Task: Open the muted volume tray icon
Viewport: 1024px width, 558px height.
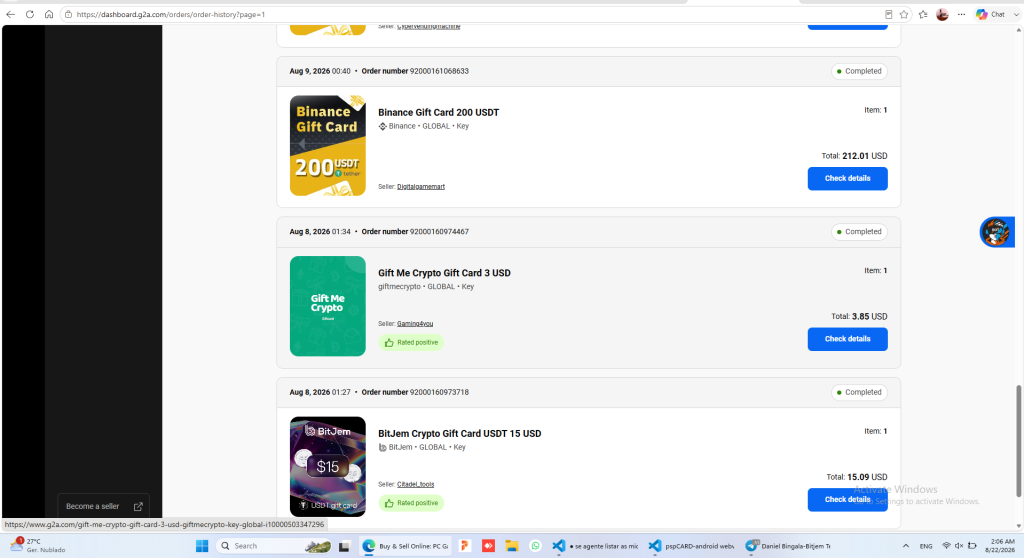Action: pos(959,546)
